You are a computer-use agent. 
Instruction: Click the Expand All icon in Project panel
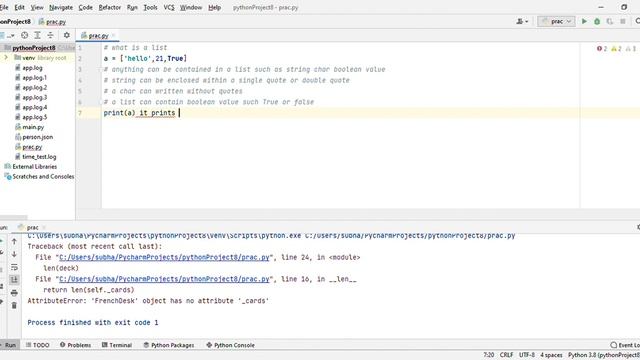(37, 36)
